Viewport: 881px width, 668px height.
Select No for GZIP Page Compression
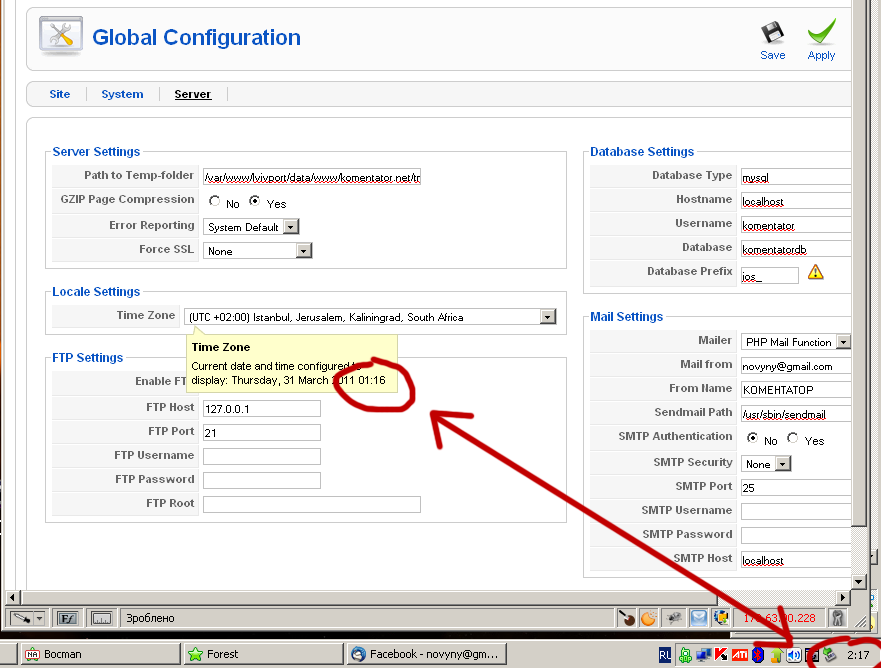click(x=214, y=202)
